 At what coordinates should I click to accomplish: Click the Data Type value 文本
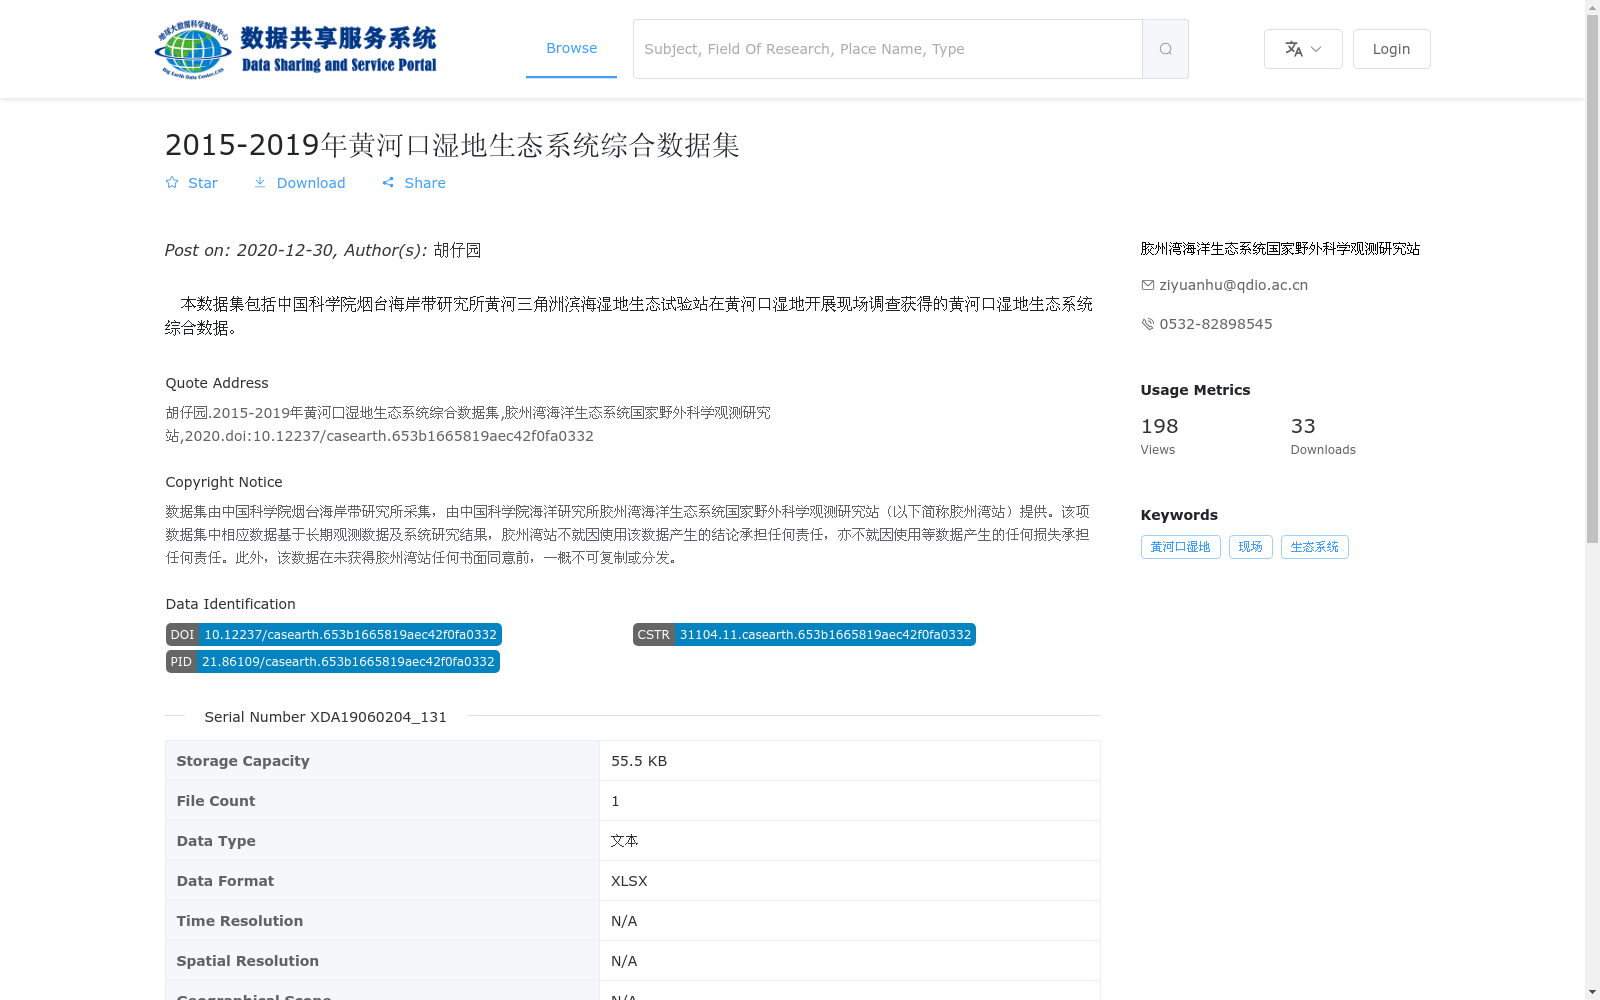click(x=625, y=841)
